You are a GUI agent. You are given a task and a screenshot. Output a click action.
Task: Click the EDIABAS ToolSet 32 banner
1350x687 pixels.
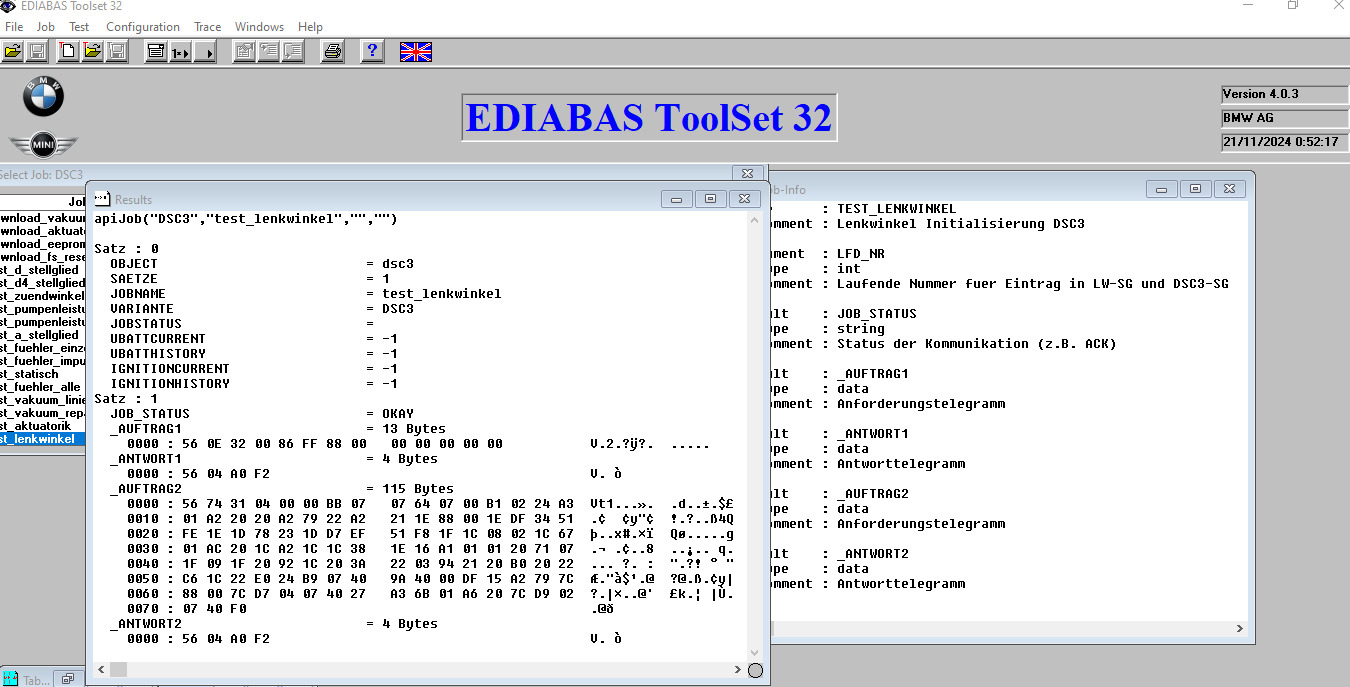pyautogui.click(x=649, y=118)
